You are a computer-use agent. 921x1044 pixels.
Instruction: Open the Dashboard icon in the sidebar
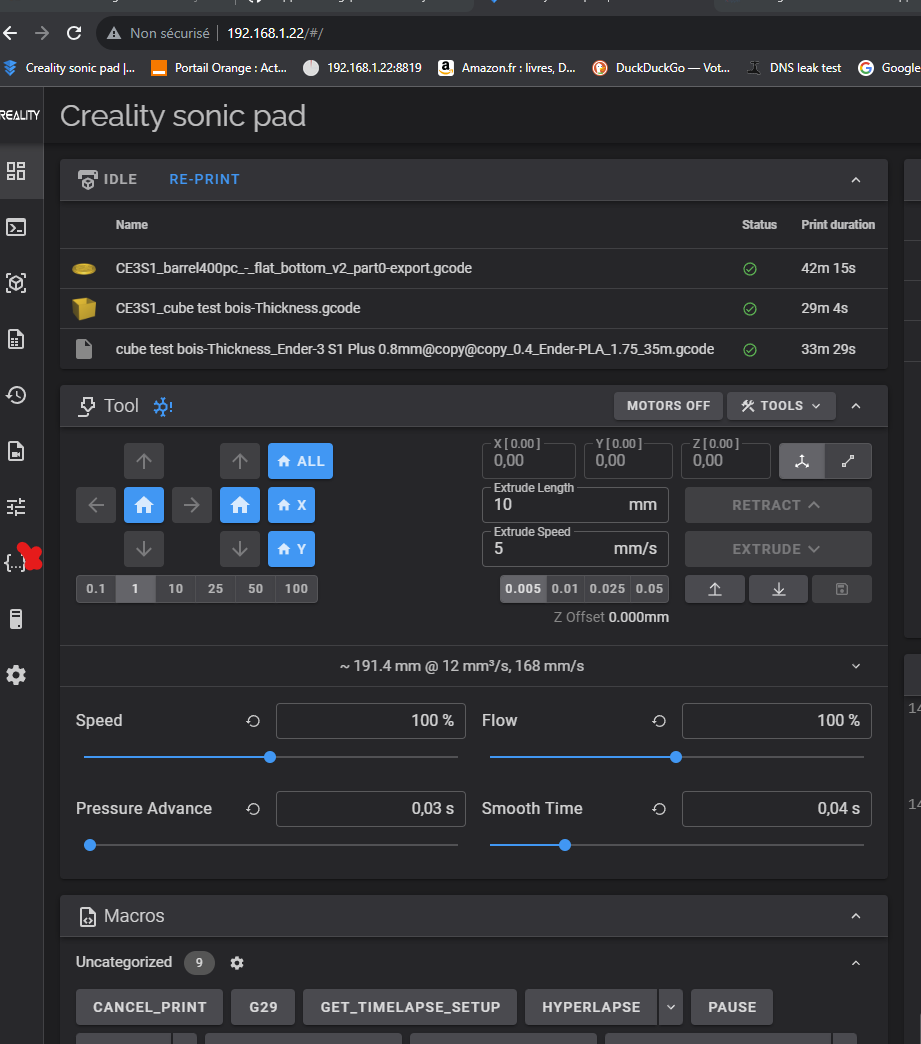click(16, 171)
